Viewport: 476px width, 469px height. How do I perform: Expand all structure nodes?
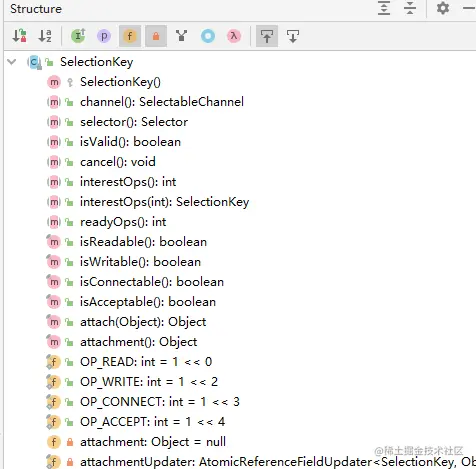(x=384, y=8)
